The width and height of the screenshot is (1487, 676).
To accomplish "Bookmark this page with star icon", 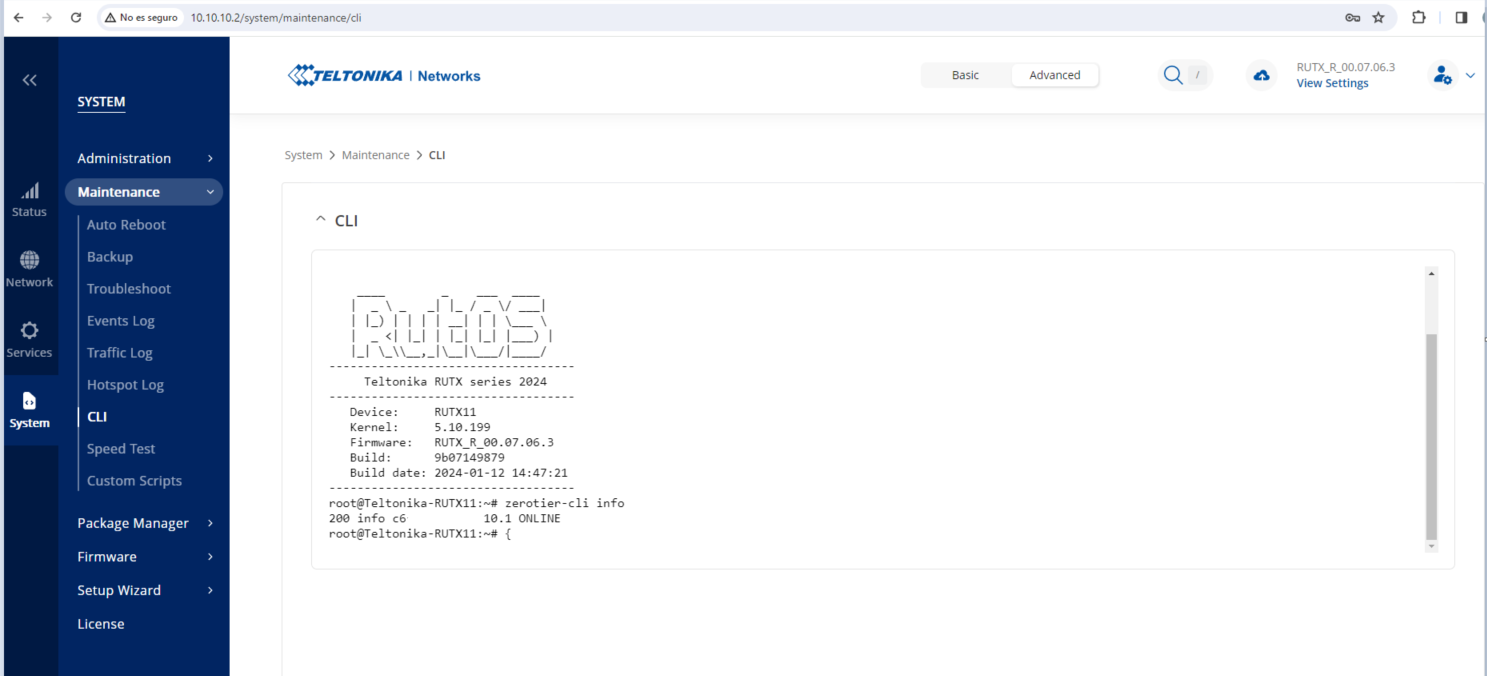I will [1379, 18].
